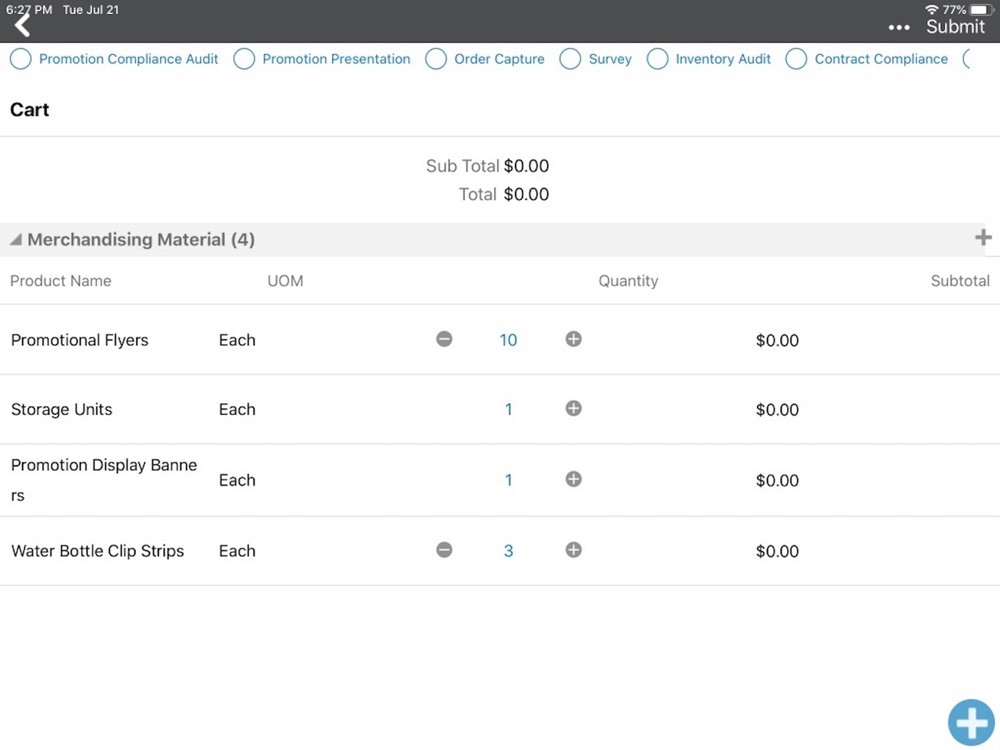This screenshot has width=1000, height=750.
Task: Open the Contract Compliance step label
Action: 881,59
